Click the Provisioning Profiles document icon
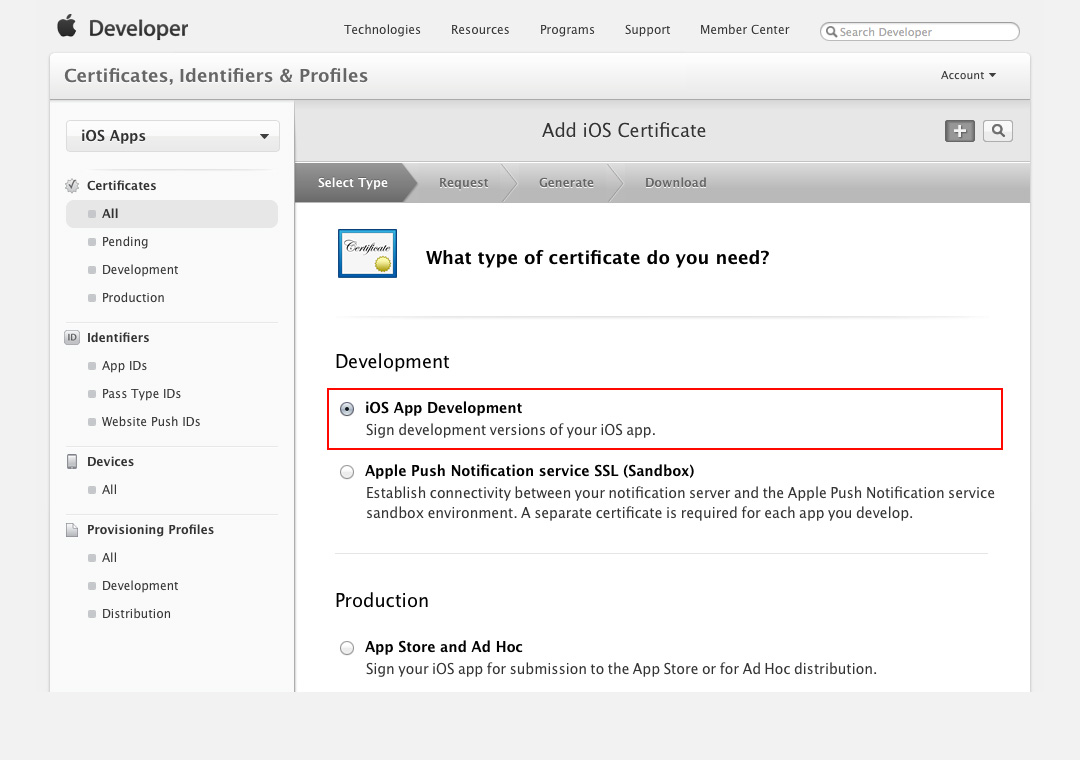The image size is (1080, 760). [72, 530]
